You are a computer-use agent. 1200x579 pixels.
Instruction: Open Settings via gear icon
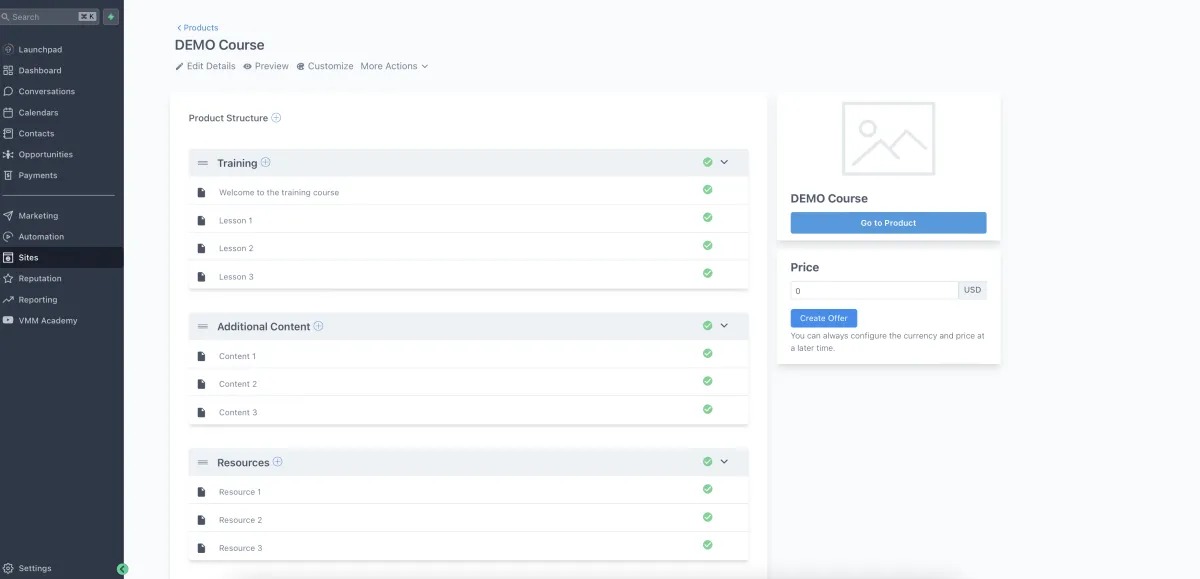[8, 568]
